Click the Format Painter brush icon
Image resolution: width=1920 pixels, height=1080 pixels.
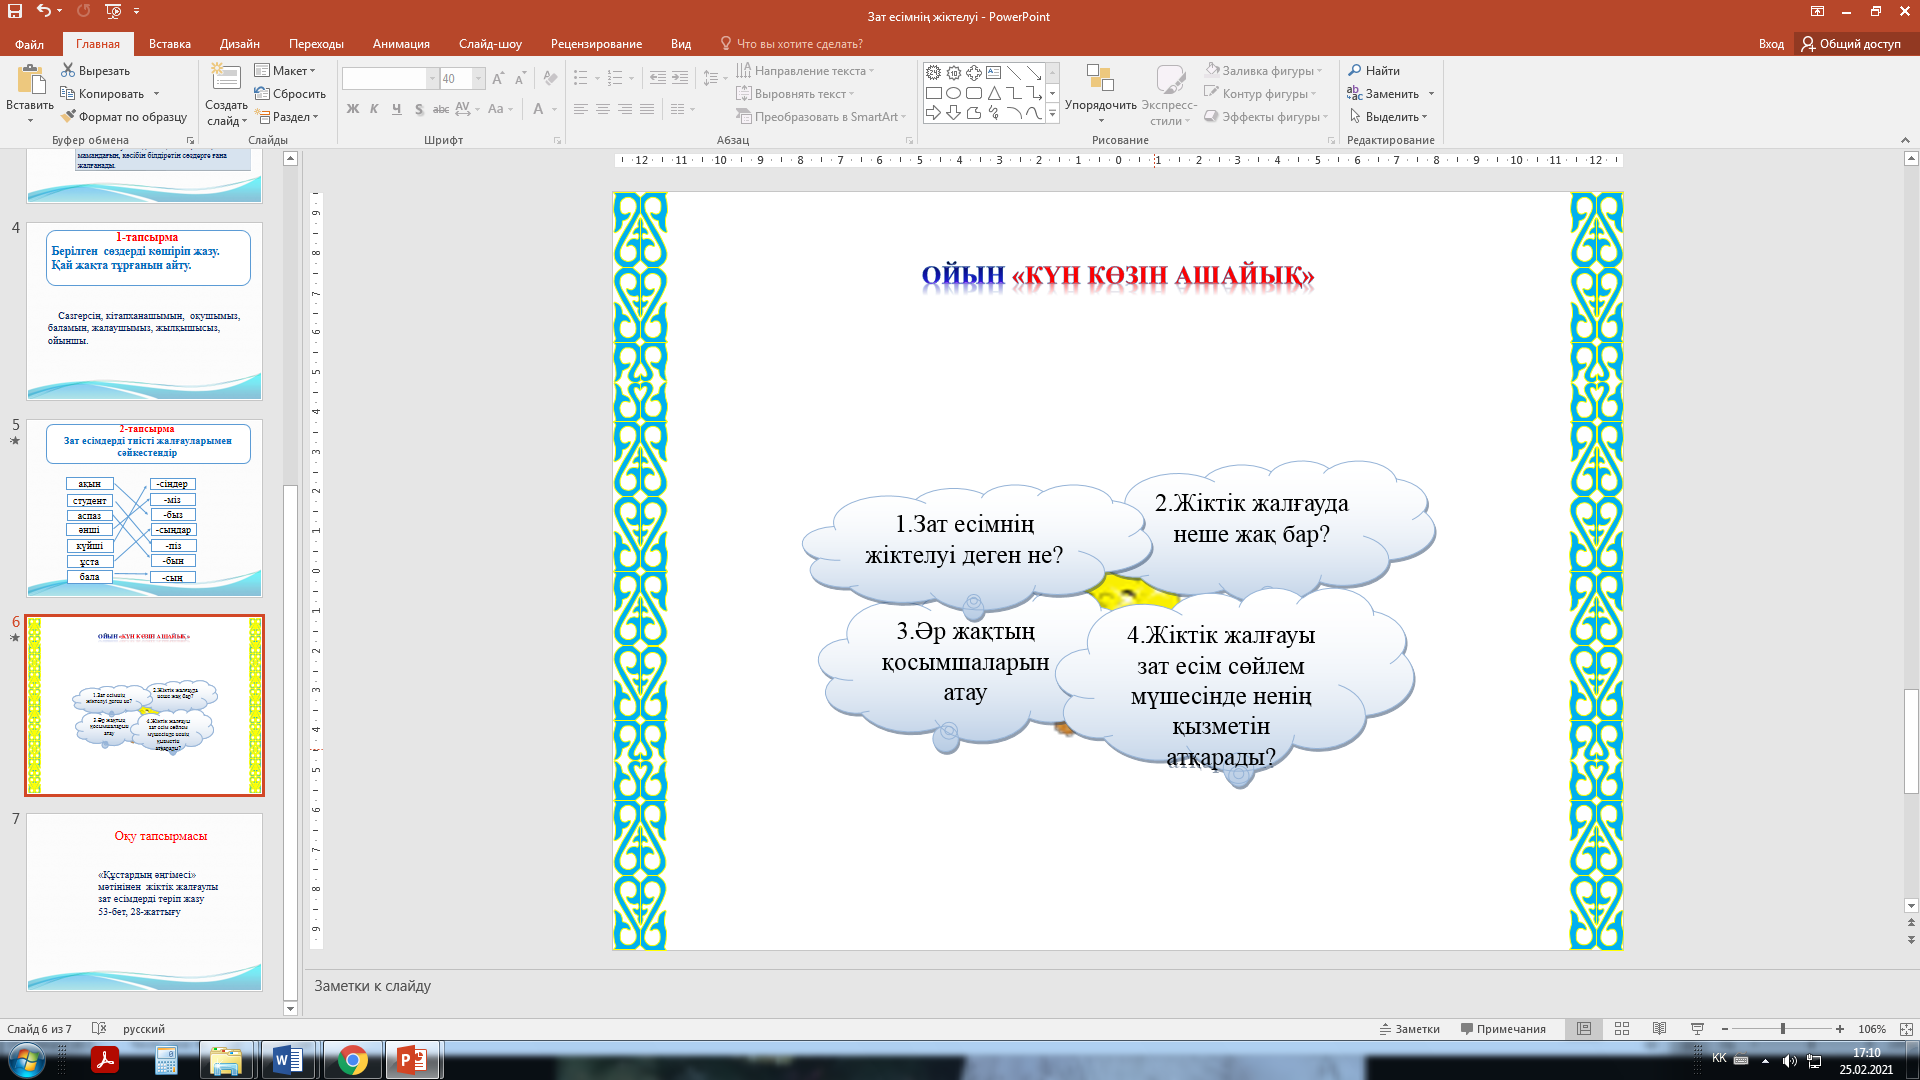68,117
